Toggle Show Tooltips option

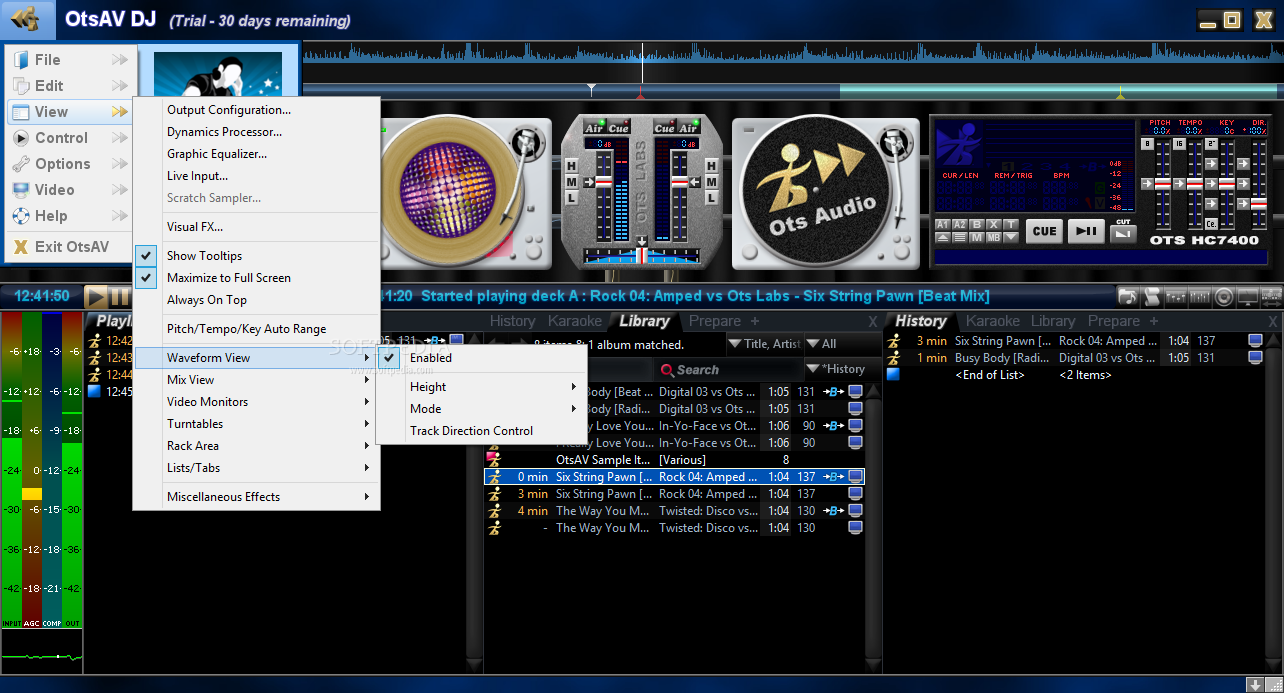204,256
